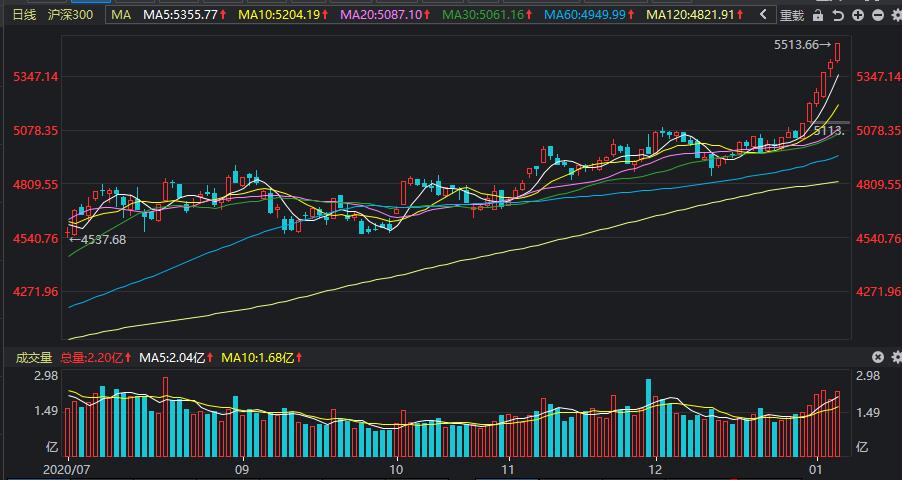This screenshot has width=902, height=480.
Task: Open the MA indicator selector
Action: [x=121, y=15]
